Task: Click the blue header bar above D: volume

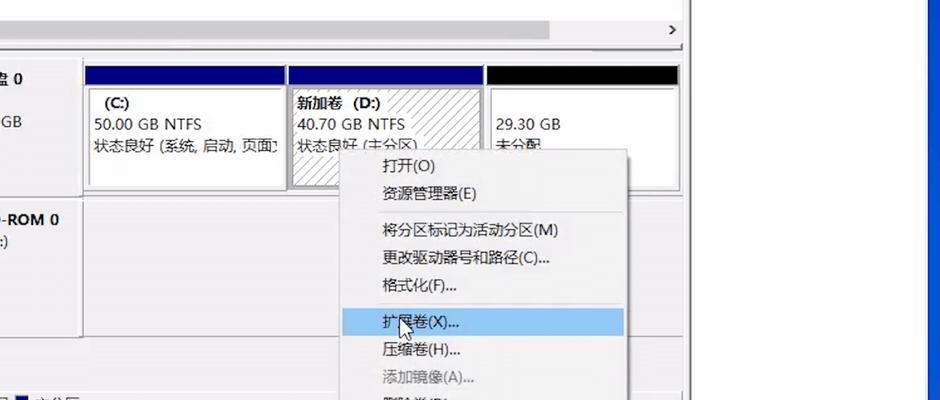Action: (x=385, y=75)
